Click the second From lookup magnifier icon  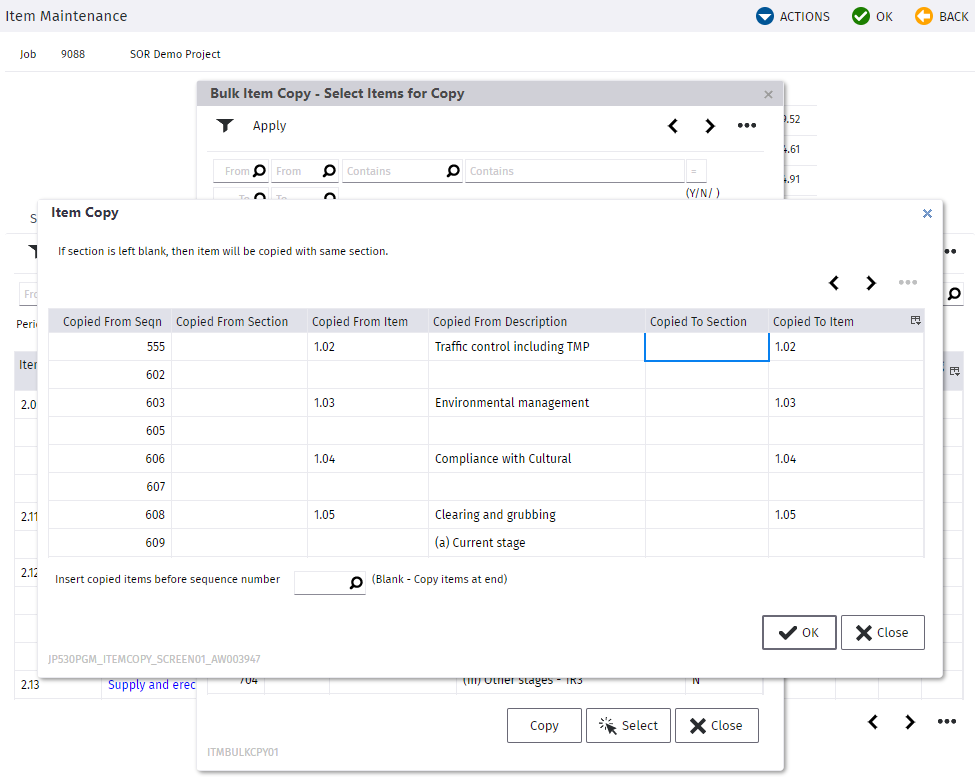click(330, 170)
